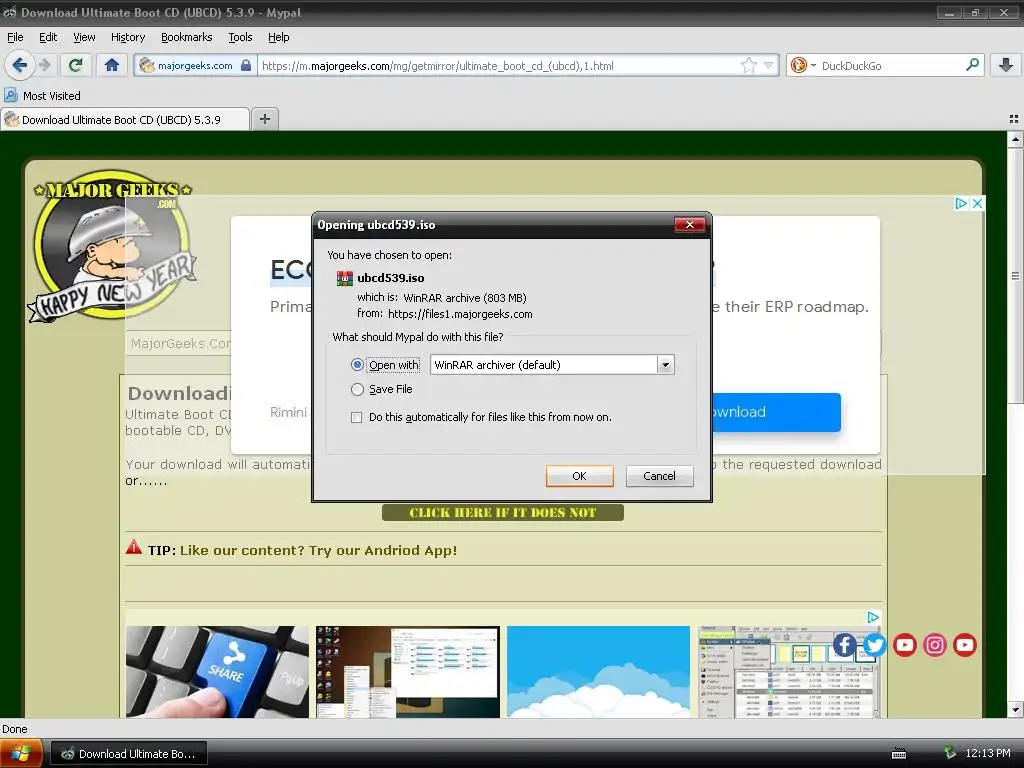Click the search magnifier icon
The height and width of the screenshot is (768, 1024).
(x=972, y=65)
